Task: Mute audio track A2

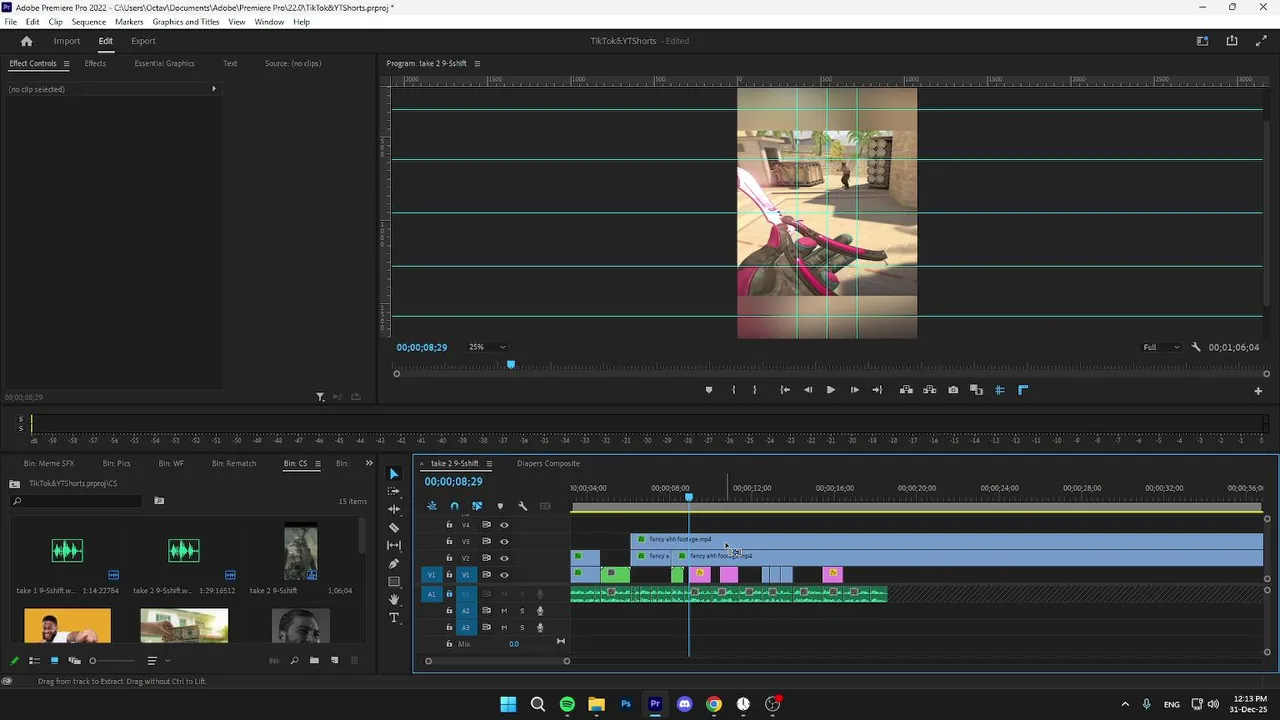Action: coord(504,611)
